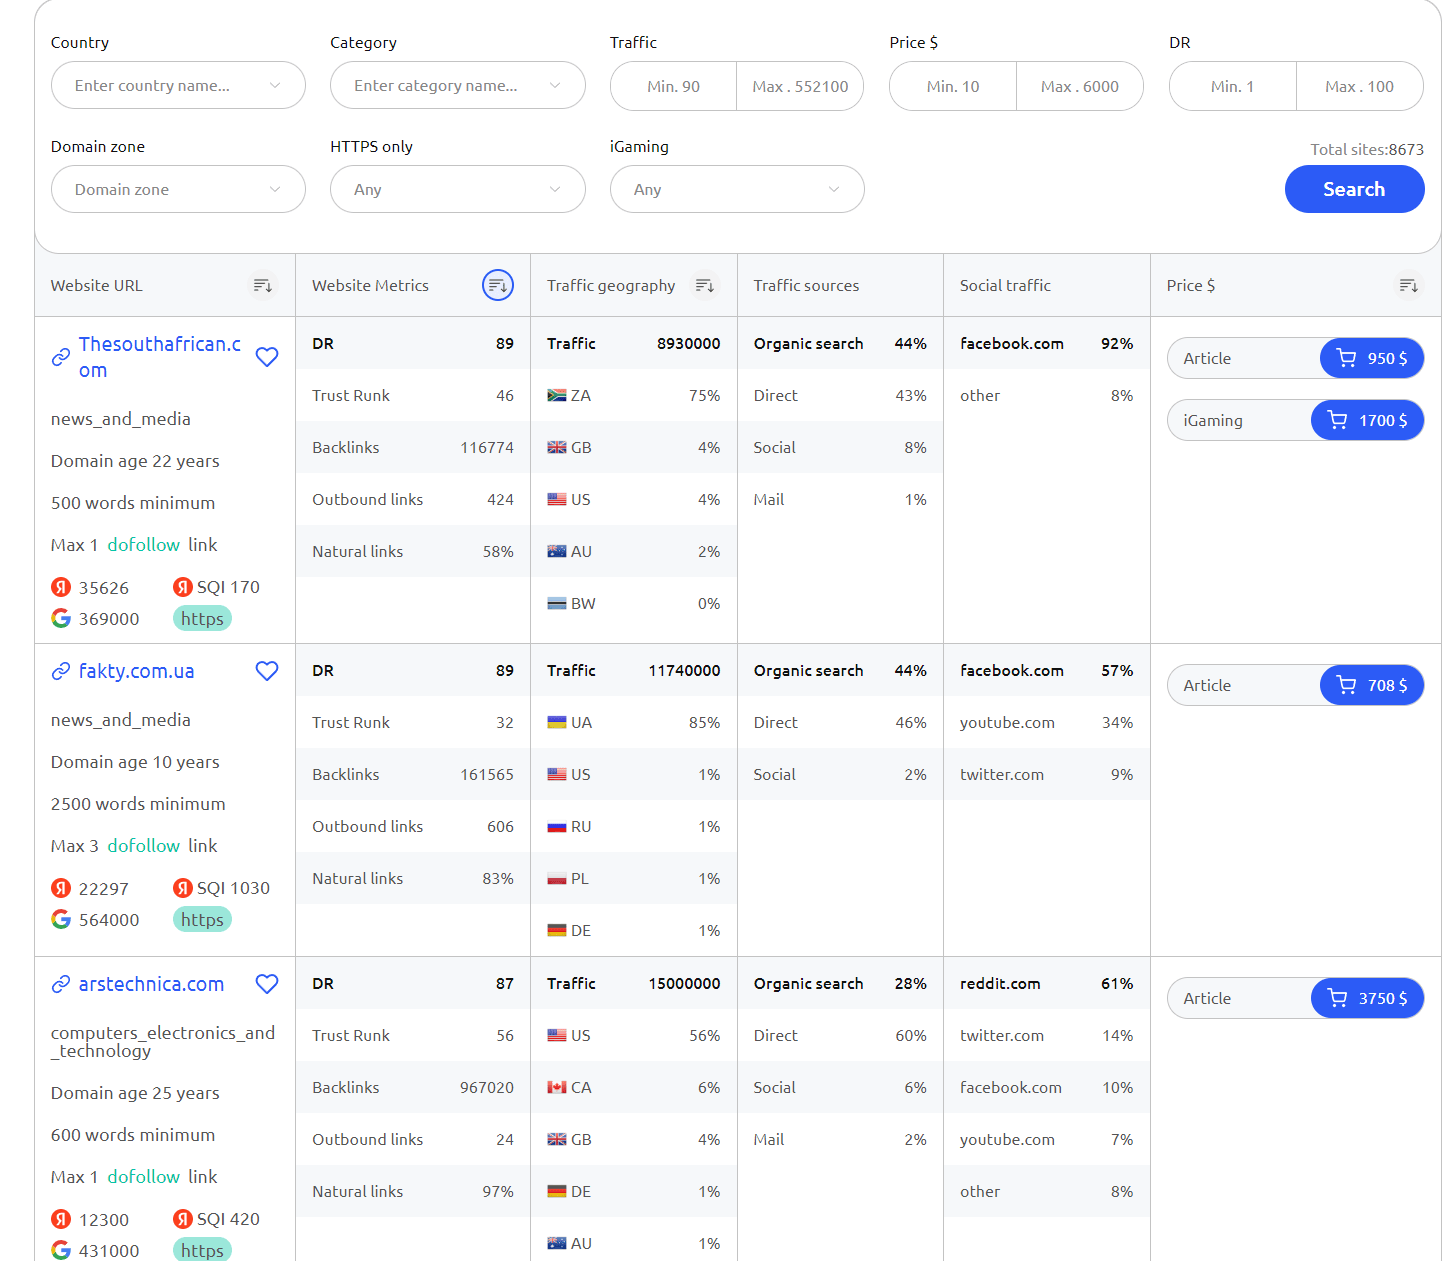Click Google icon next to 369000
The height and width of the screenshot is (1261, 1449).
[x=61, y=618]
